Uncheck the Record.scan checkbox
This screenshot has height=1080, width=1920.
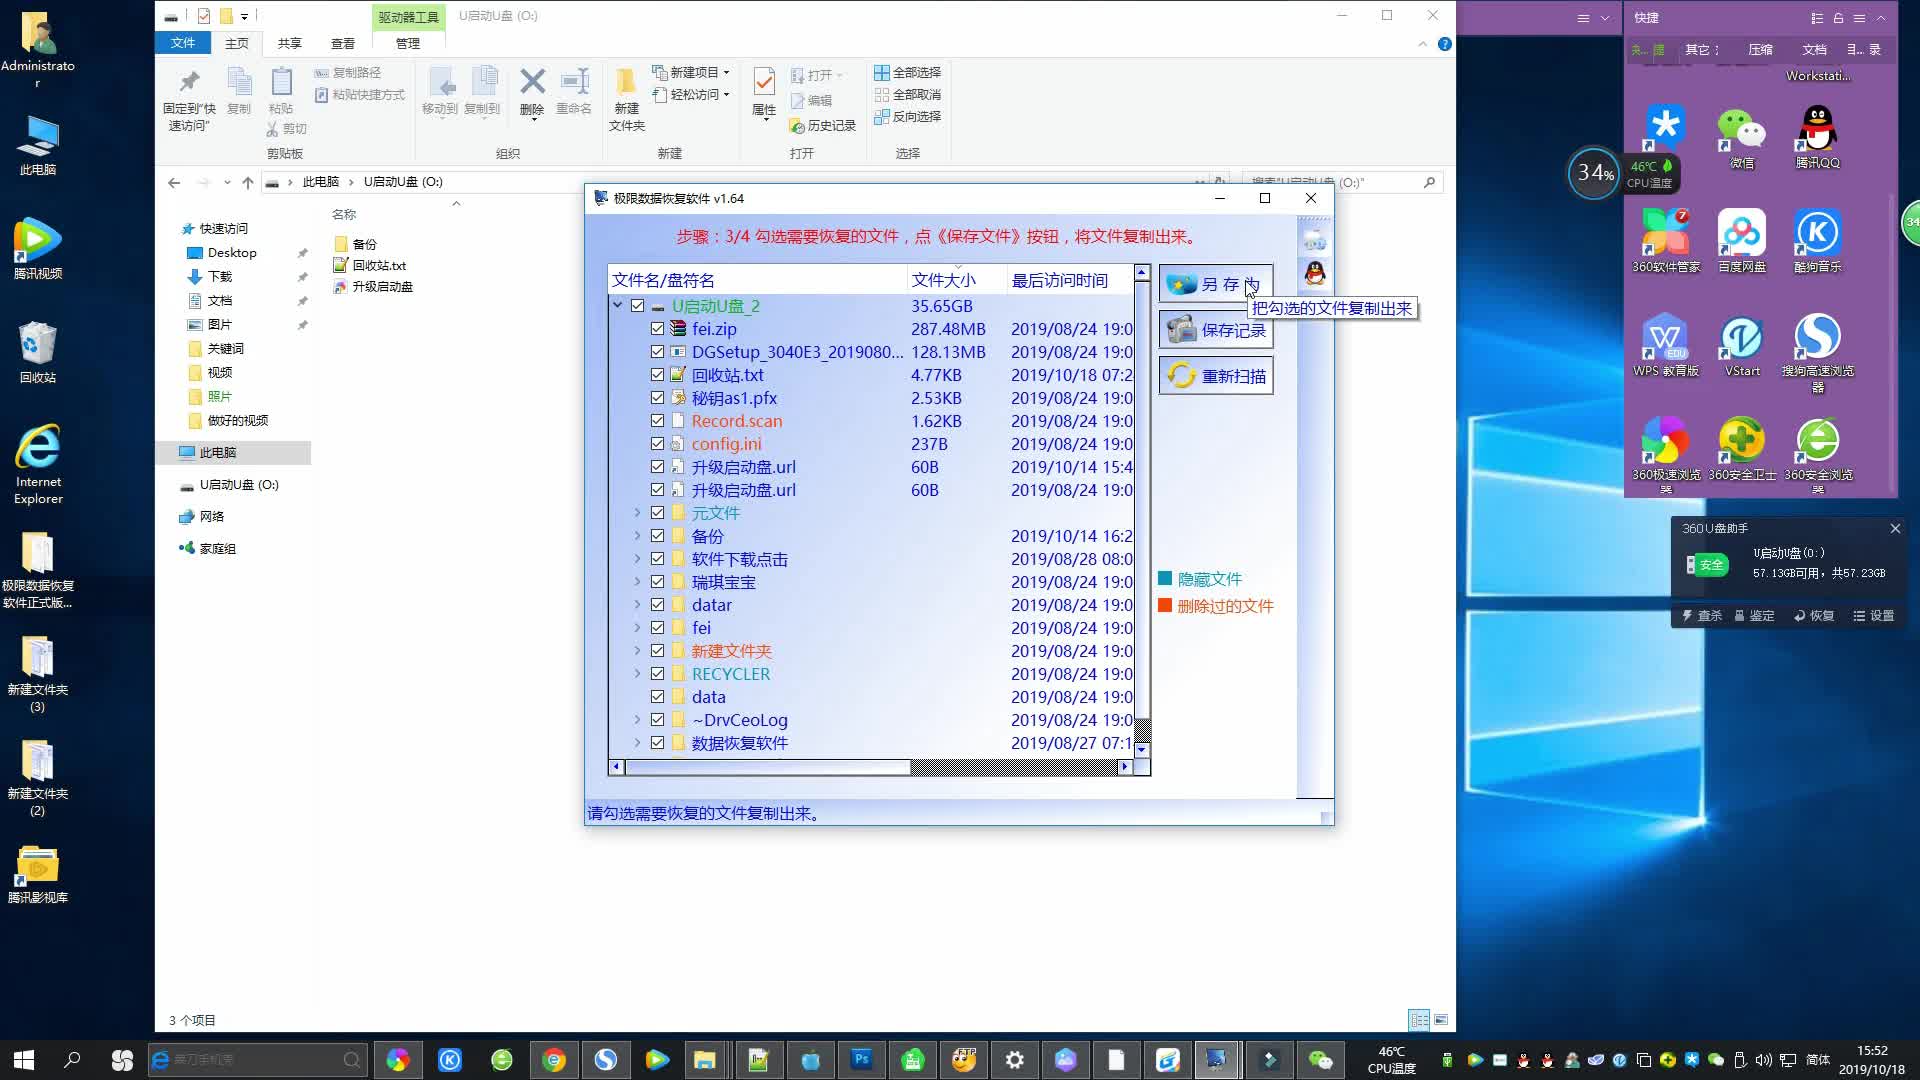coord(657,421)
